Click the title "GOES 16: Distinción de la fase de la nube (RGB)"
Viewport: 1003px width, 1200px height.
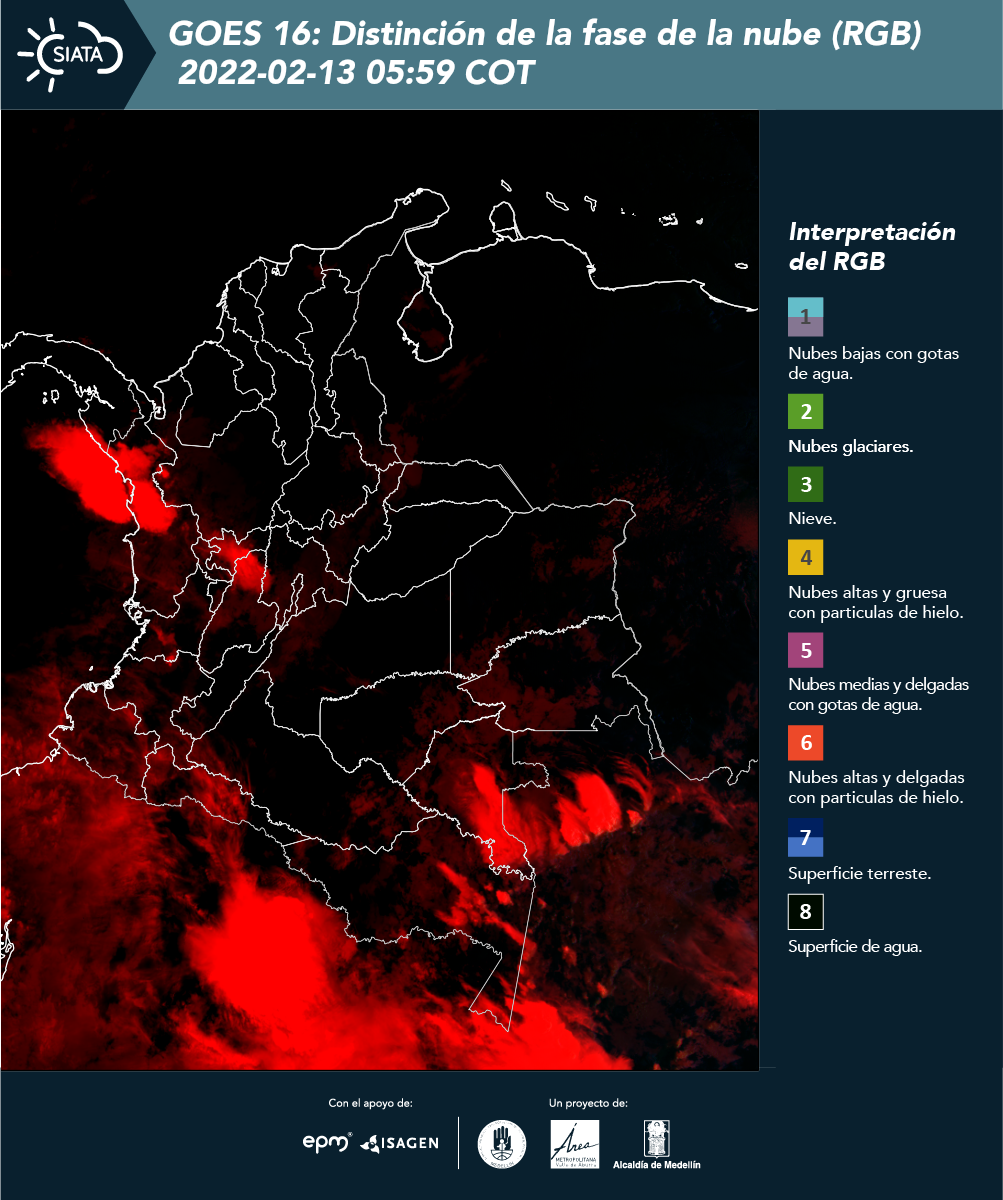tap(545, 35)
